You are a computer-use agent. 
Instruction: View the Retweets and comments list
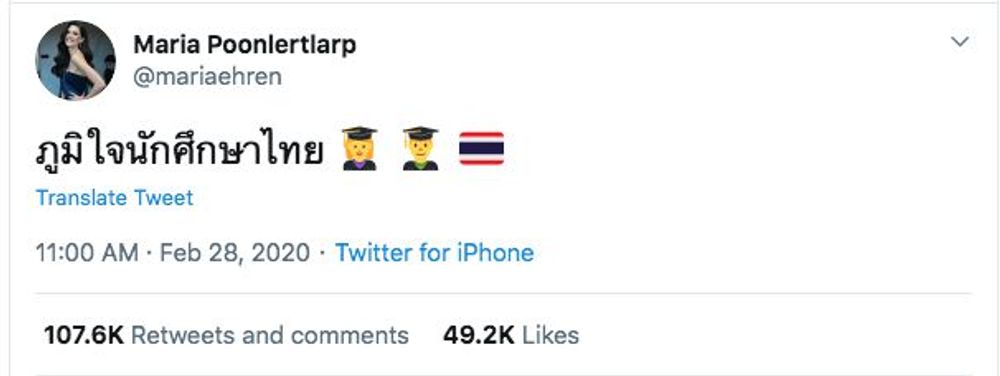click(x=270, y=335)
